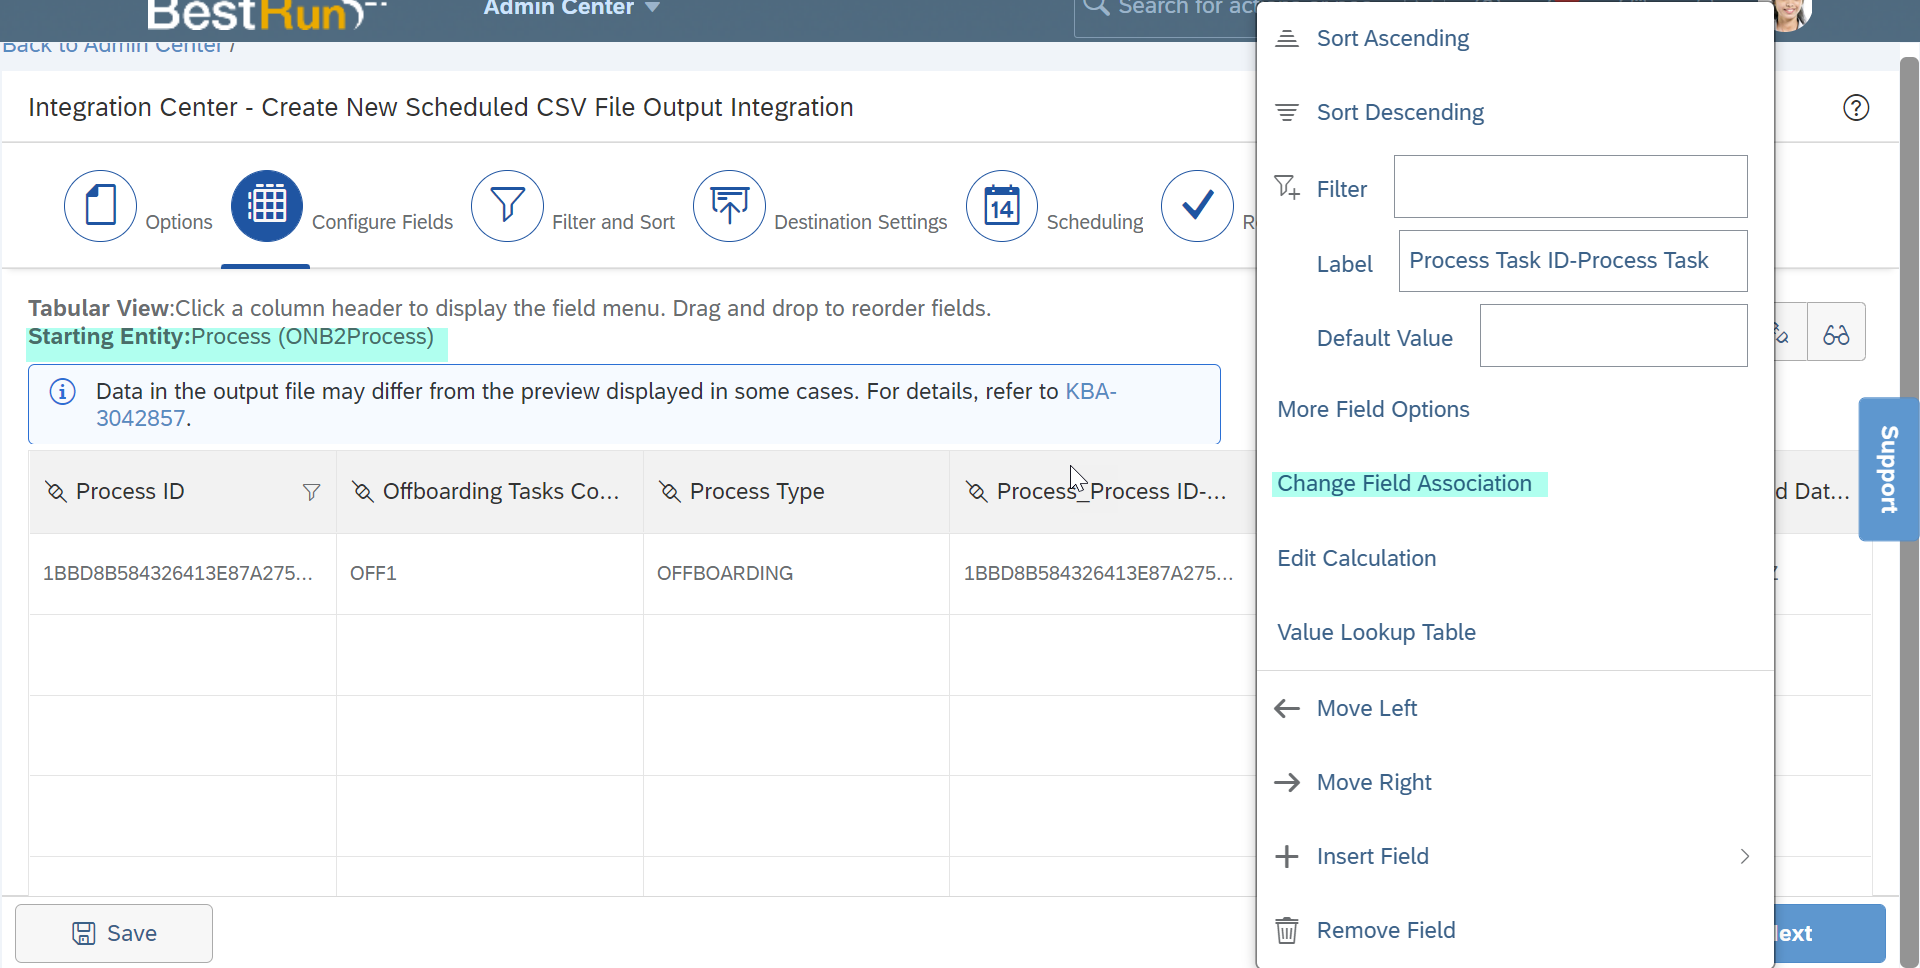Click the Filter add funnel icon in the menu
The height and width of the screenshot is (968, 1920).
[1287, 187]
